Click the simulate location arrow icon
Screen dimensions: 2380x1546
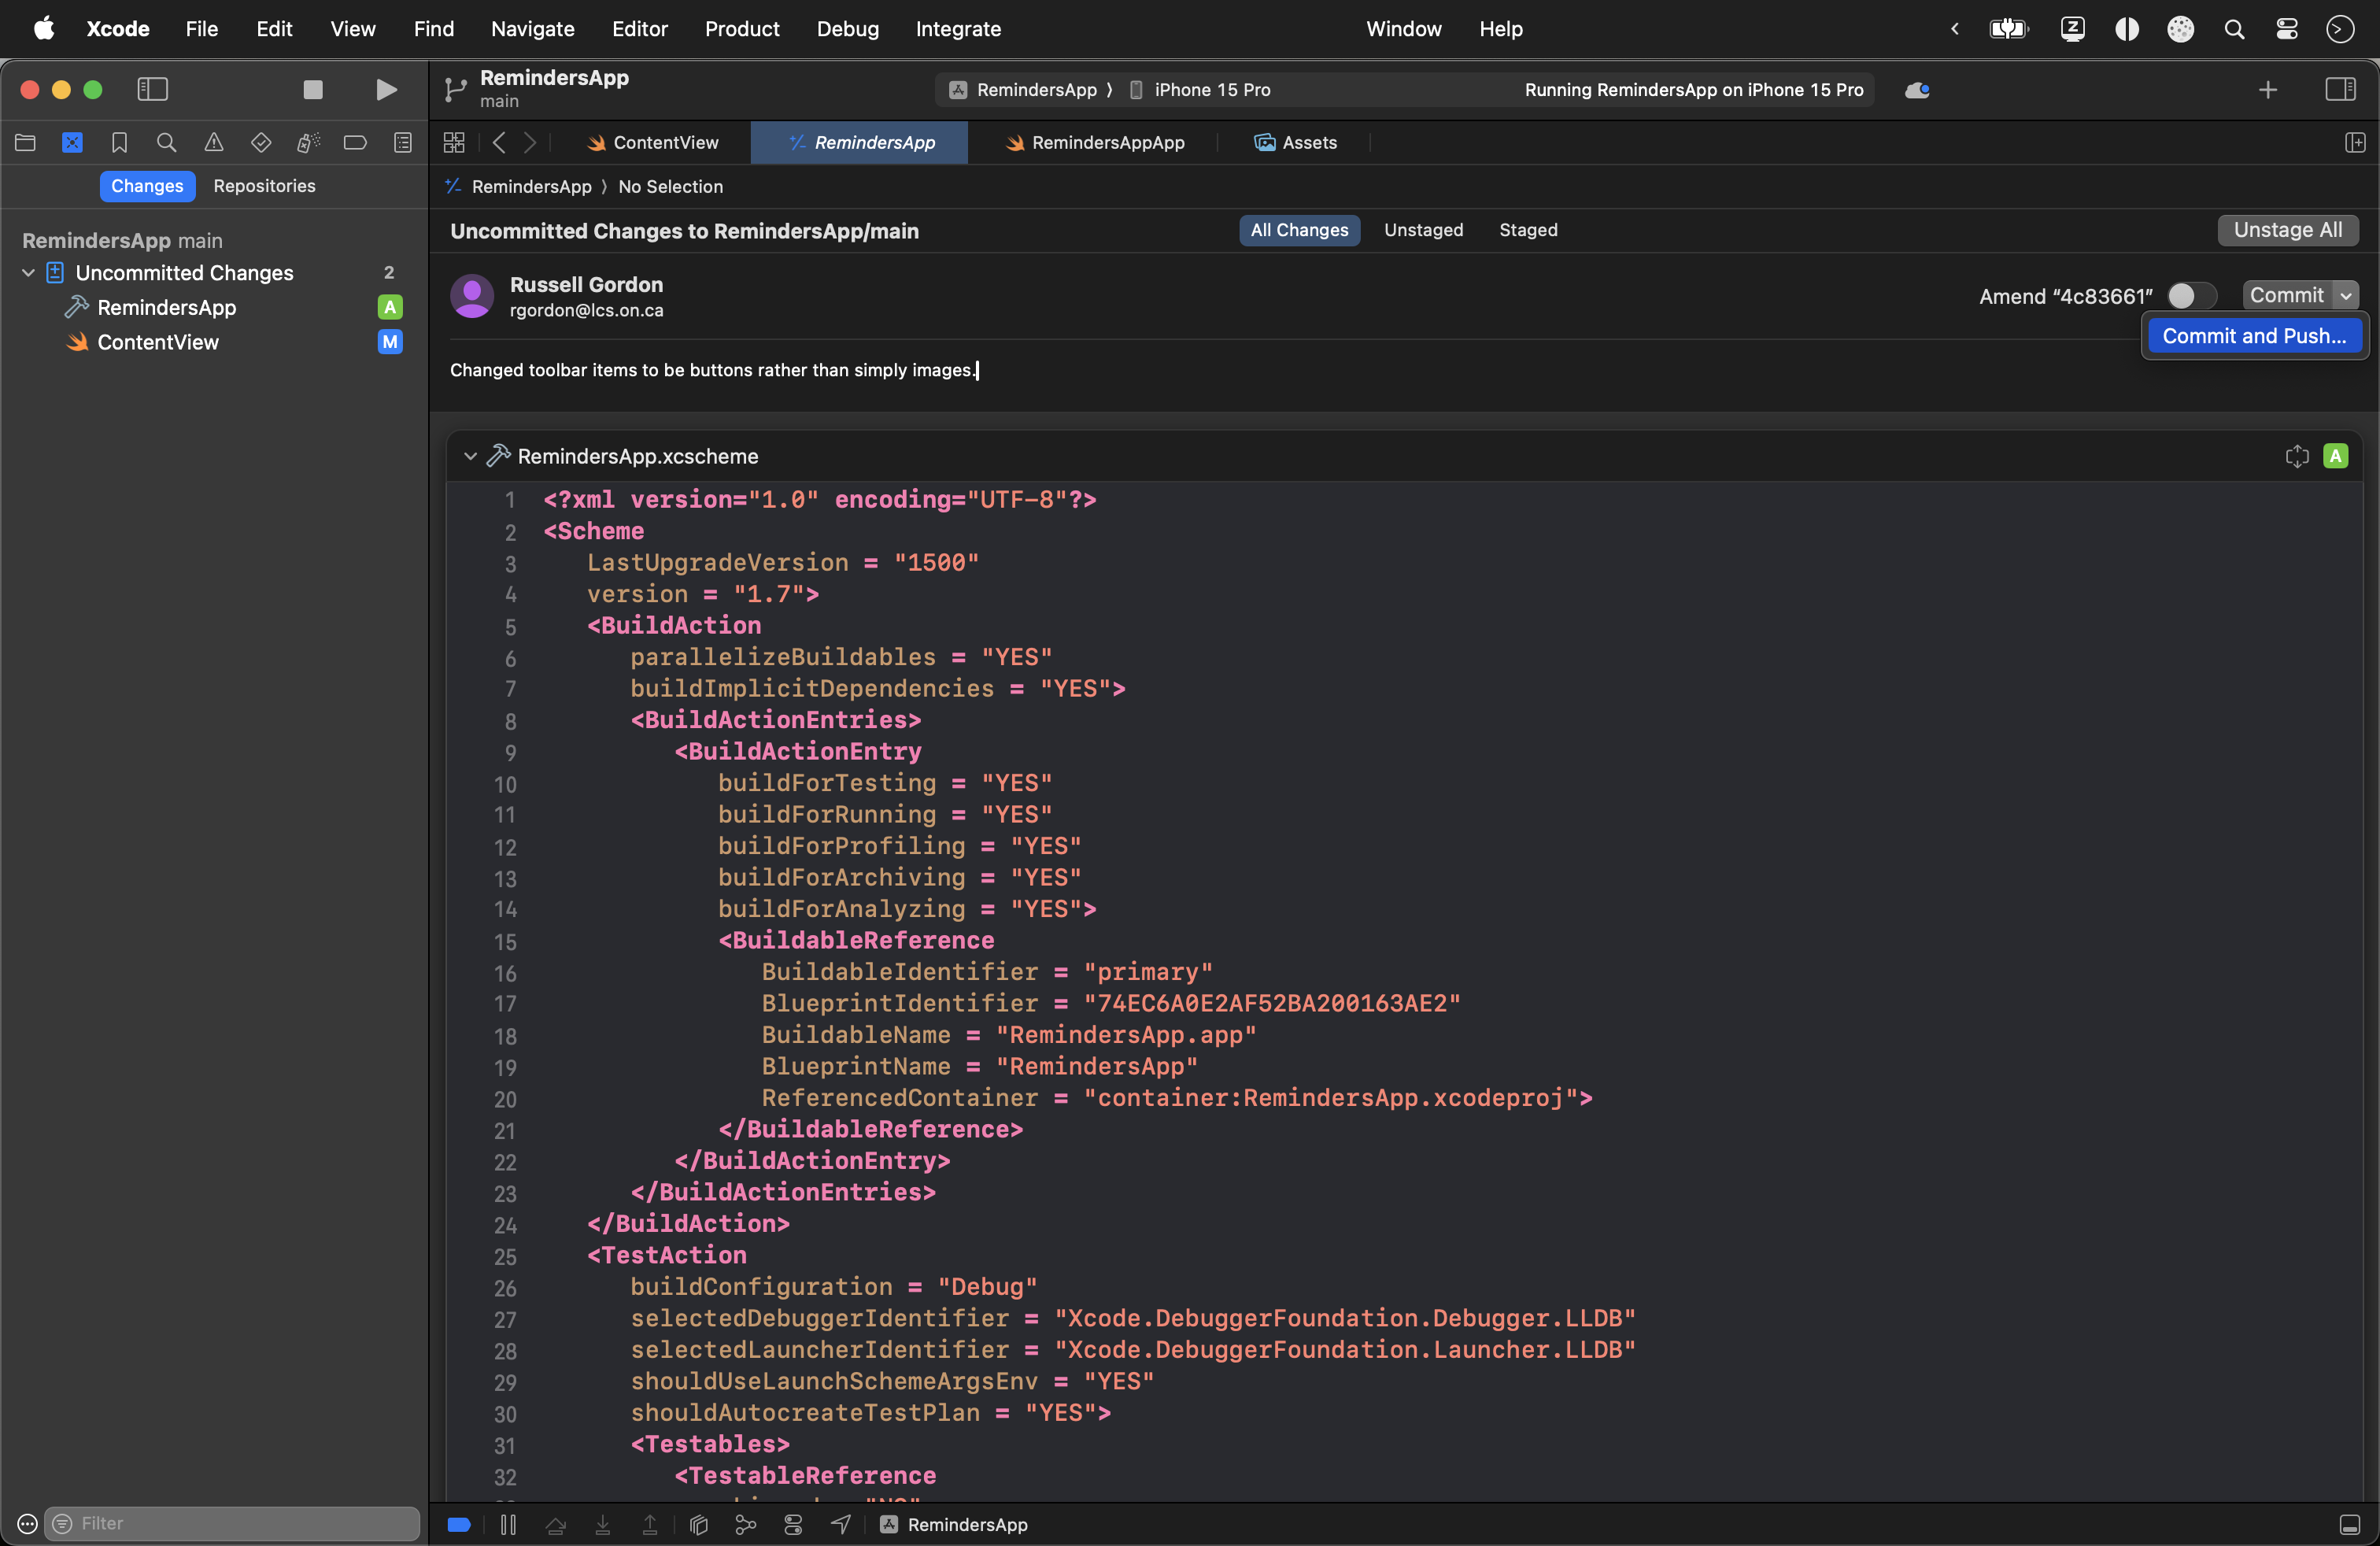[x=841, y=1524]
